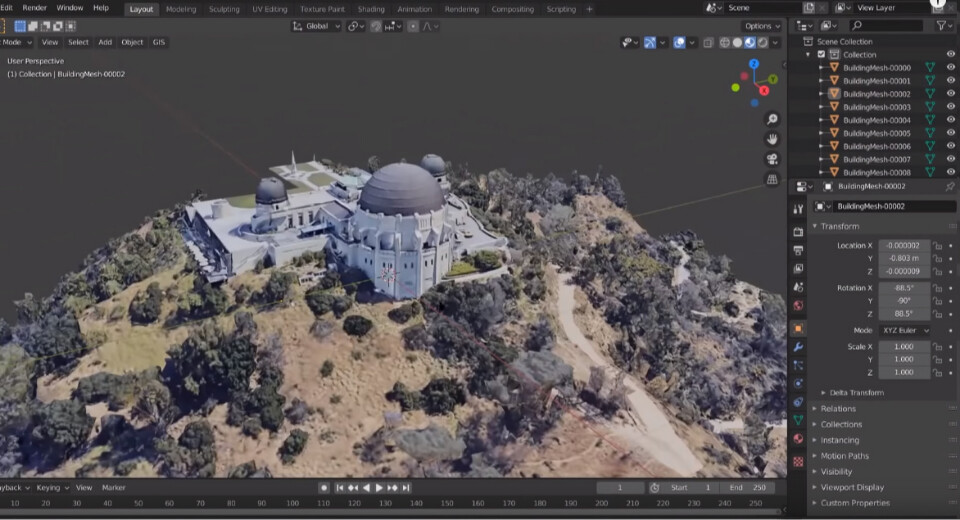This screenshot has height=520, width=960.
Task: Toggle the camera view icon
Action: 772,159
